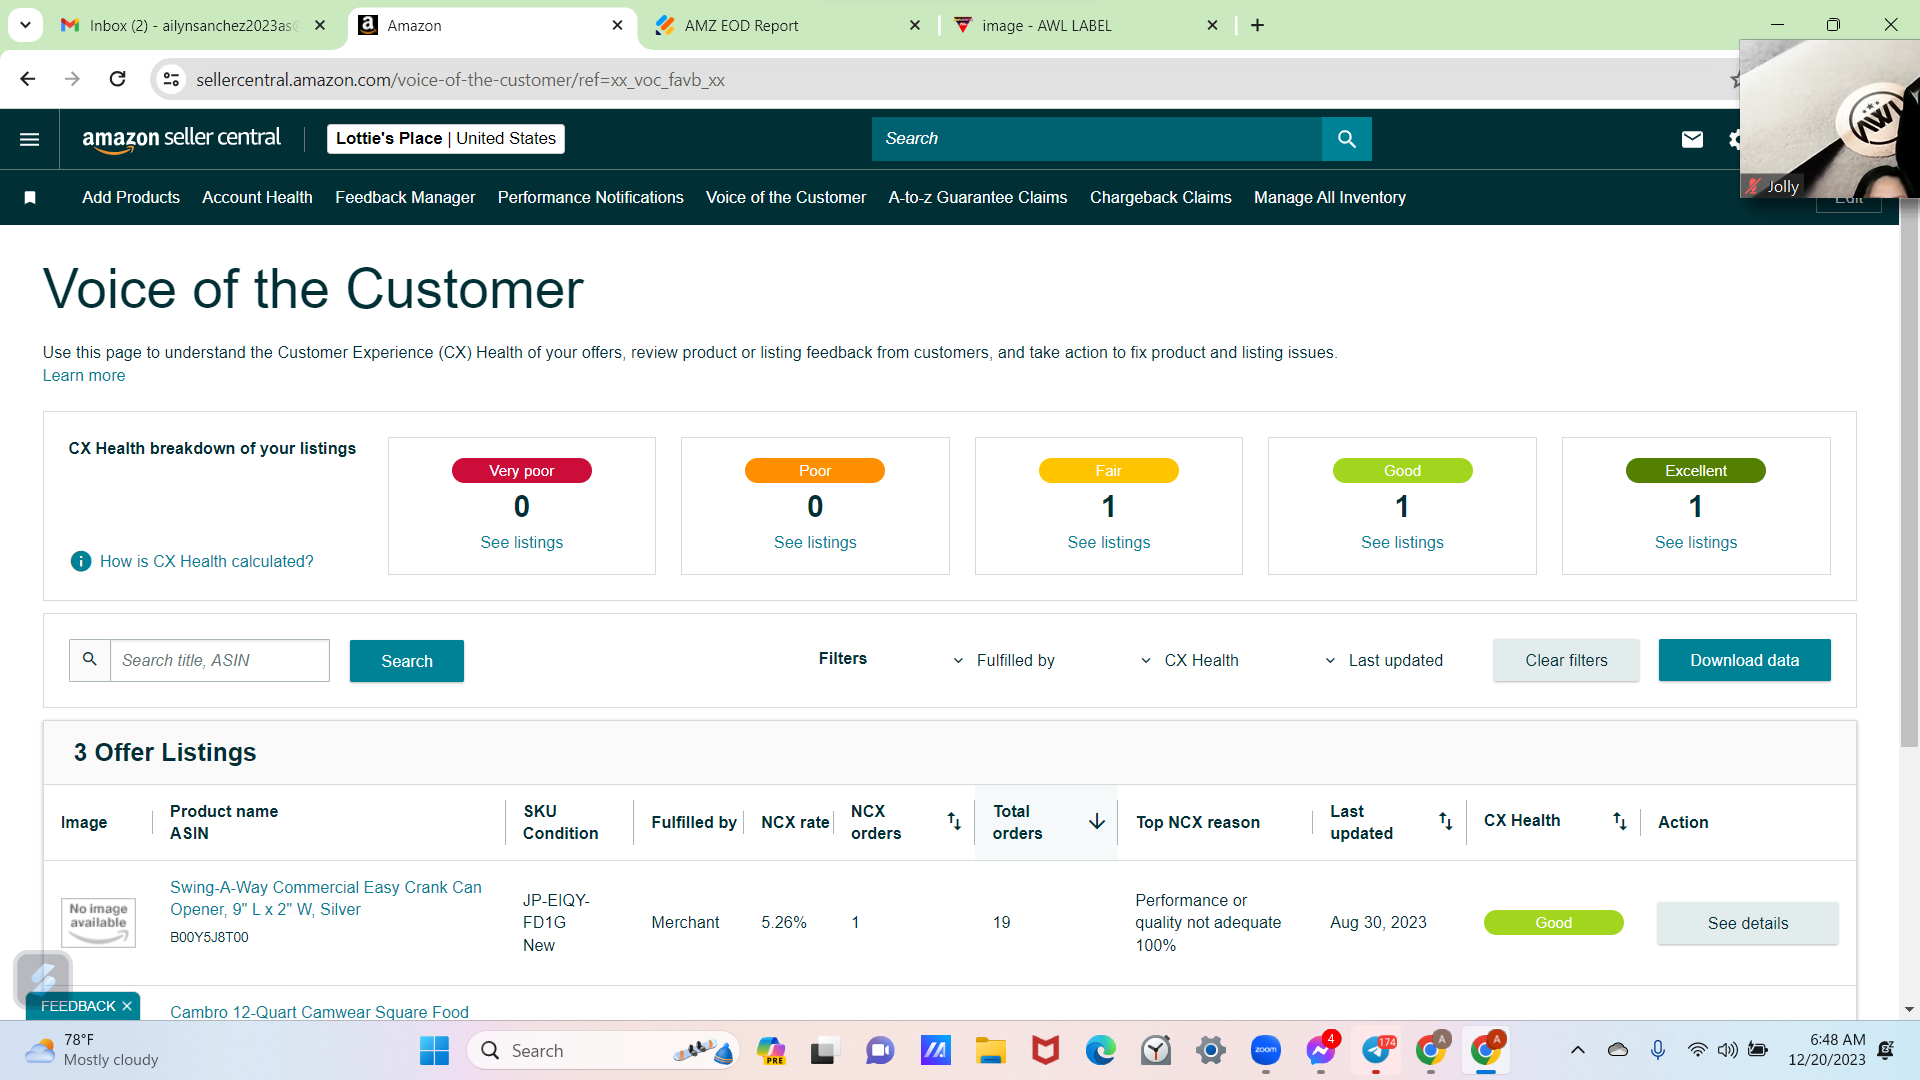Click the microphone icon in system tray
Screen dimensions: 1920x1080
[x=1658, y=1050]
